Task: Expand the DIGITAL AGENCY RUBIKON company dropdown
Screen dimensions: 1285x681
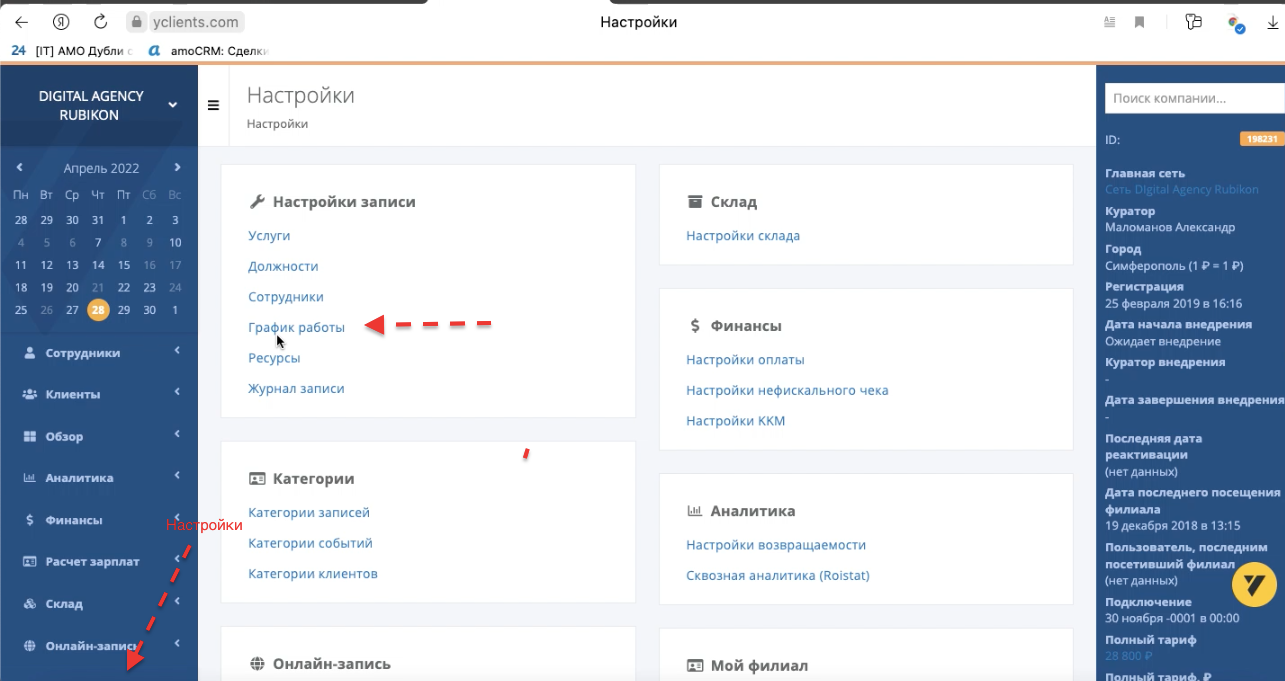Action: 173,105
